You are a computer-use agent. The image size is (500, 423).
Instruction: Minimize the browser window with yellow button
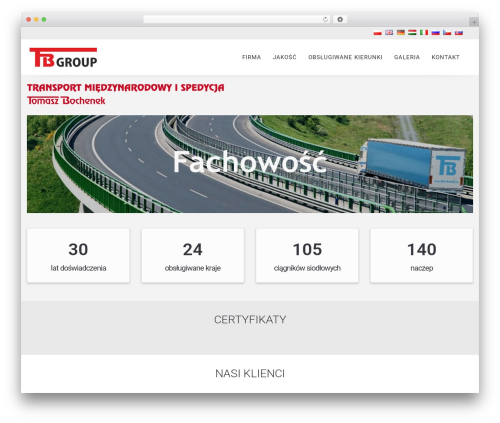[36, 19]
